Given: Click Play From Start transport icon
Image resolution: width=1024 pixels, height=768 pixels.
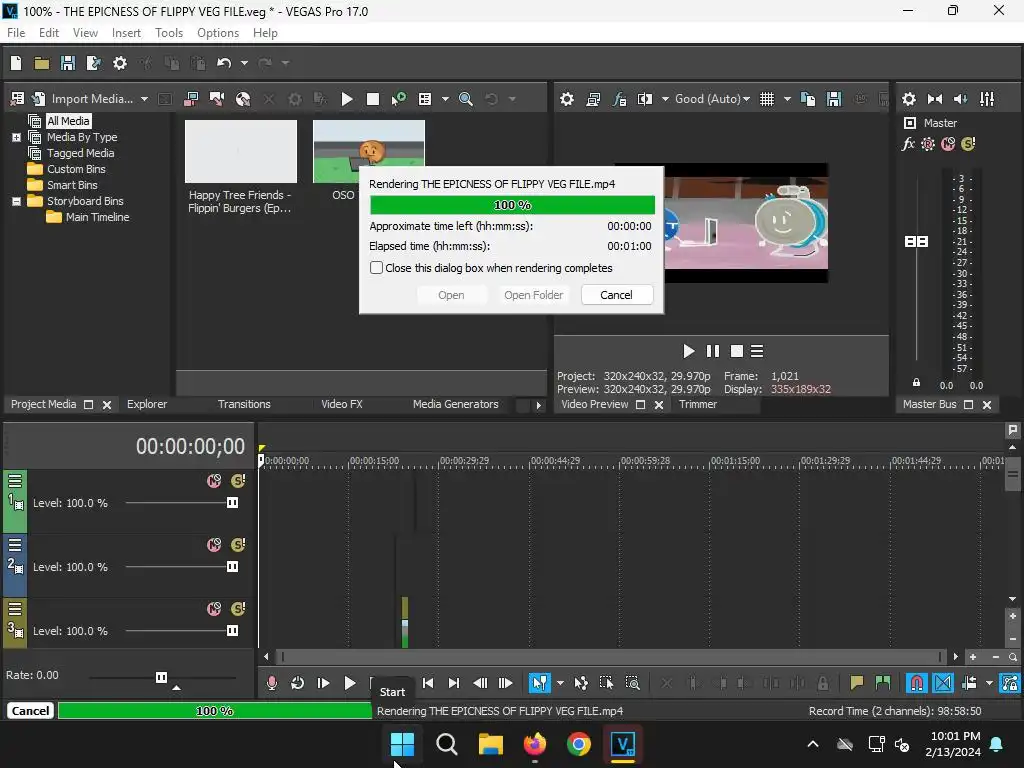Looking at the screenshot, I should (x=323, y=683).
